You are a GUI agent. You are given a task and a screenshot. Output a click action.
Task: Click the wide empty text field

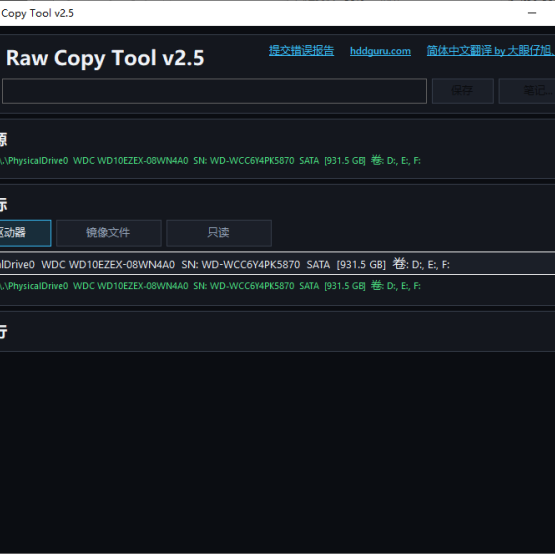point(214,91)
